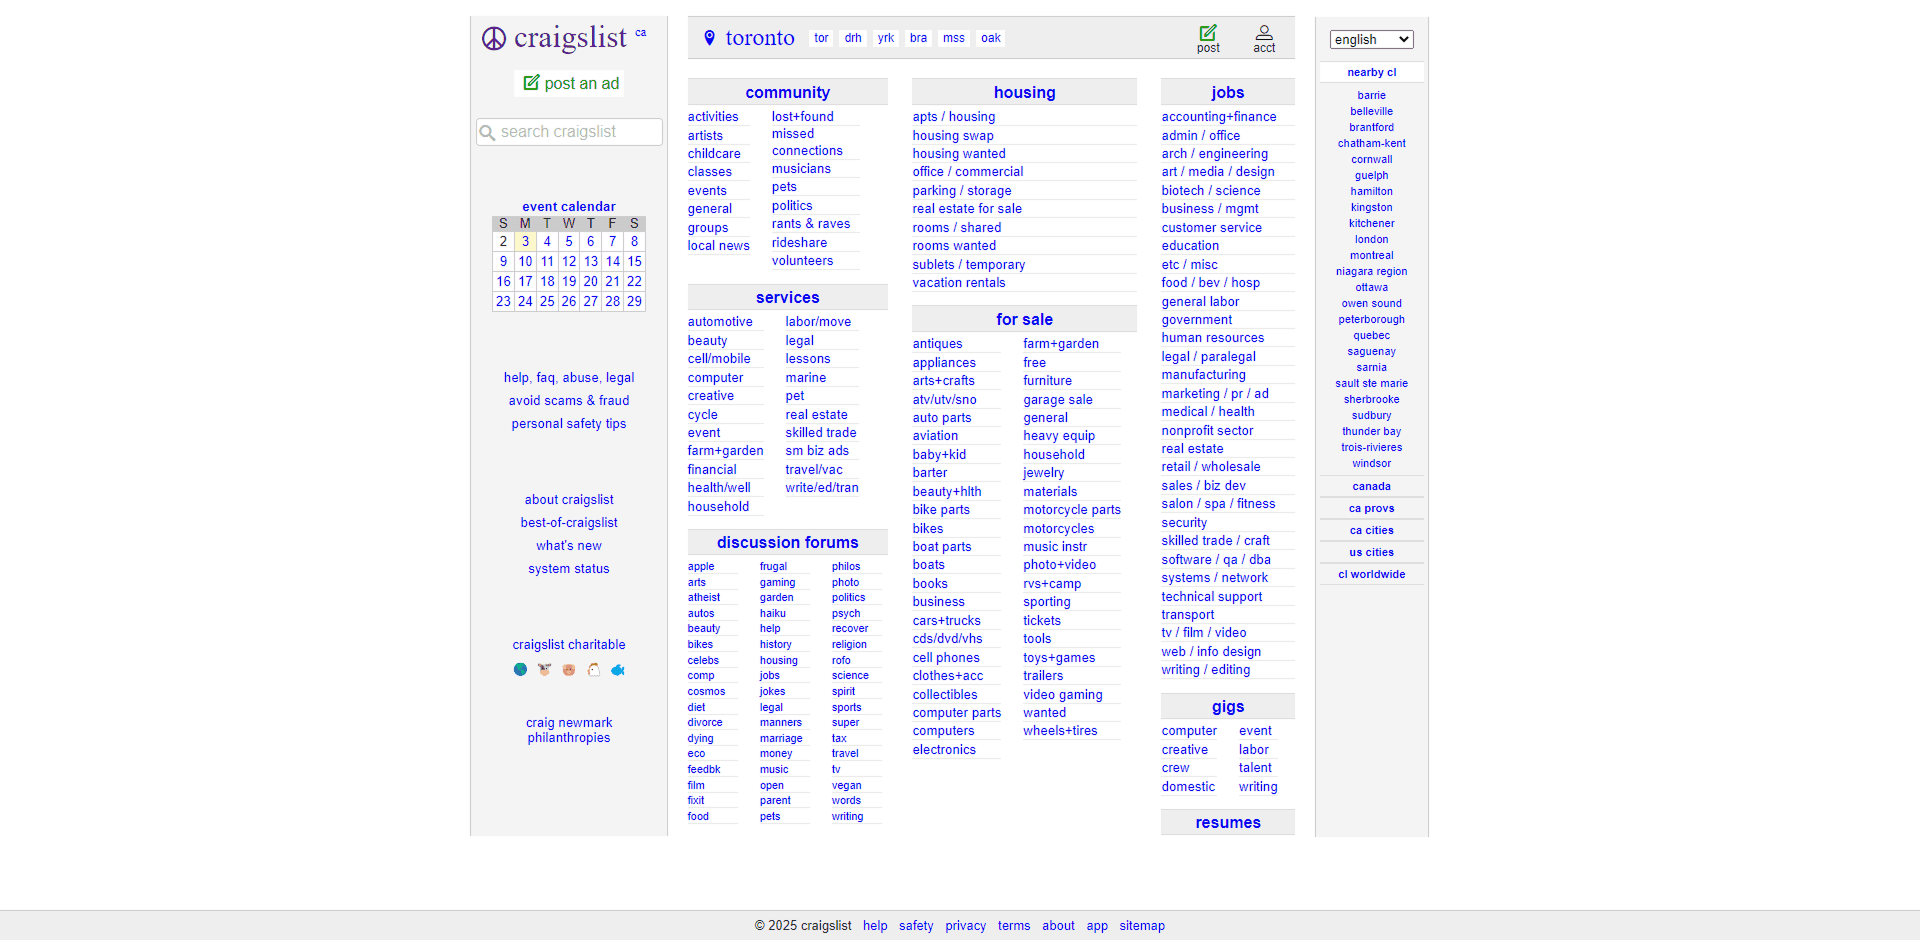This screenshot has width=1920, height=940.
Task: Select the tor subarea tab
Action: click(x=821, y=38)
